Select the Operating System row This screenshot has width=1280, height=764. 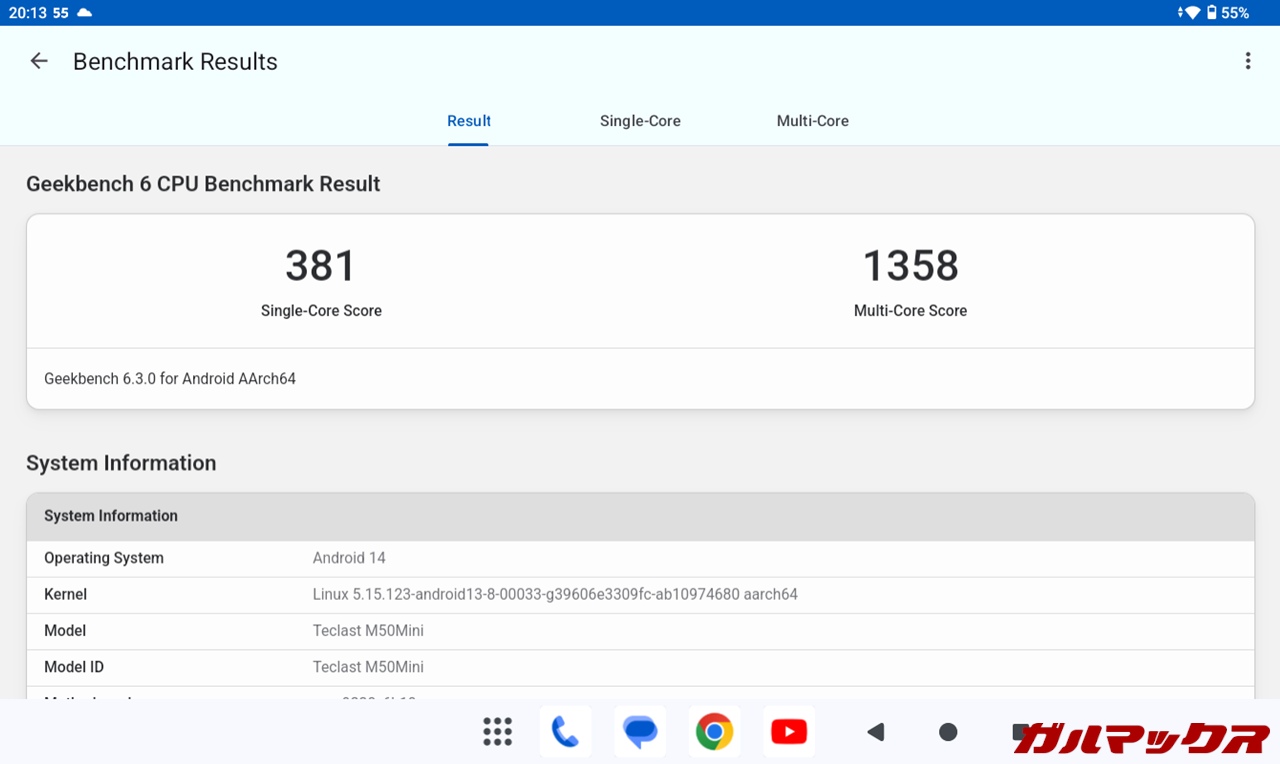640,558
